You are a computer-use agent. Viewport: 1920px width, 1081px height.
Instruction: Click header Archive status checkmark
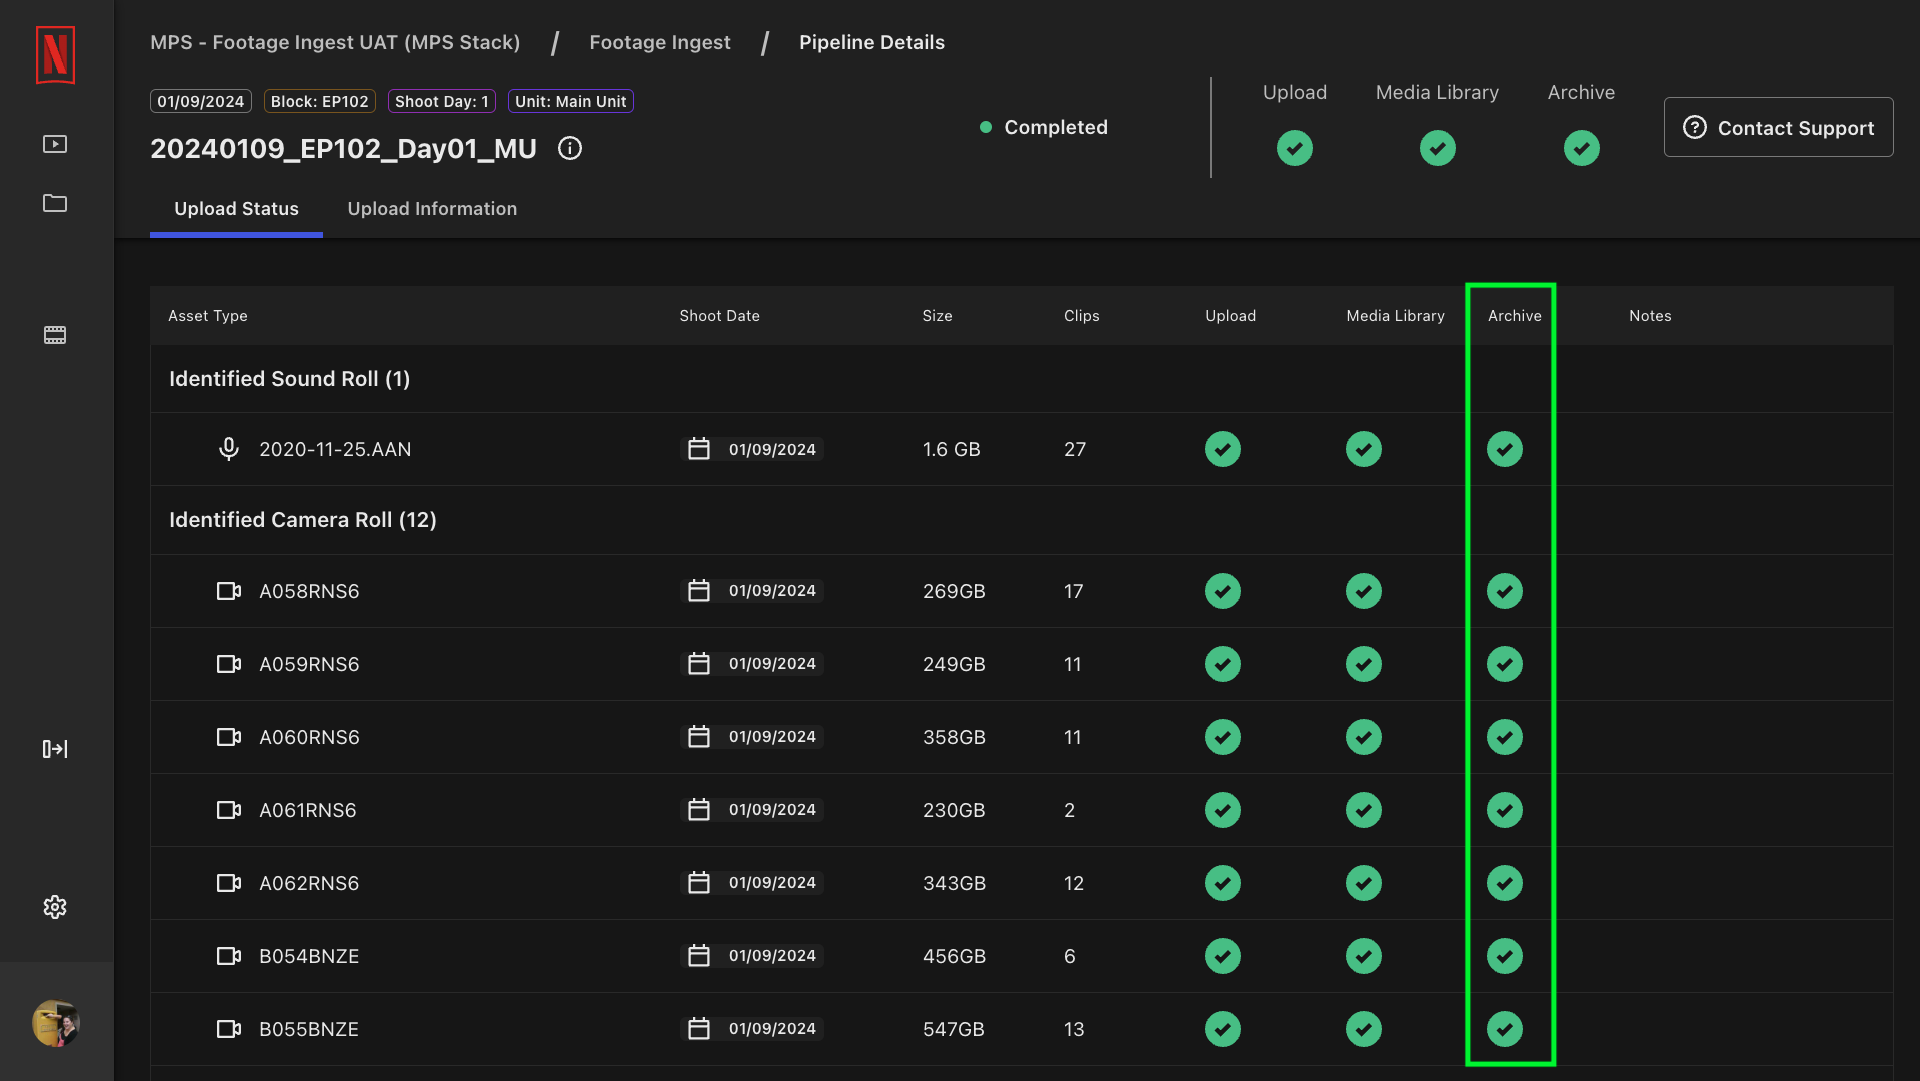pyautogui.click(x=1582, y=148)
